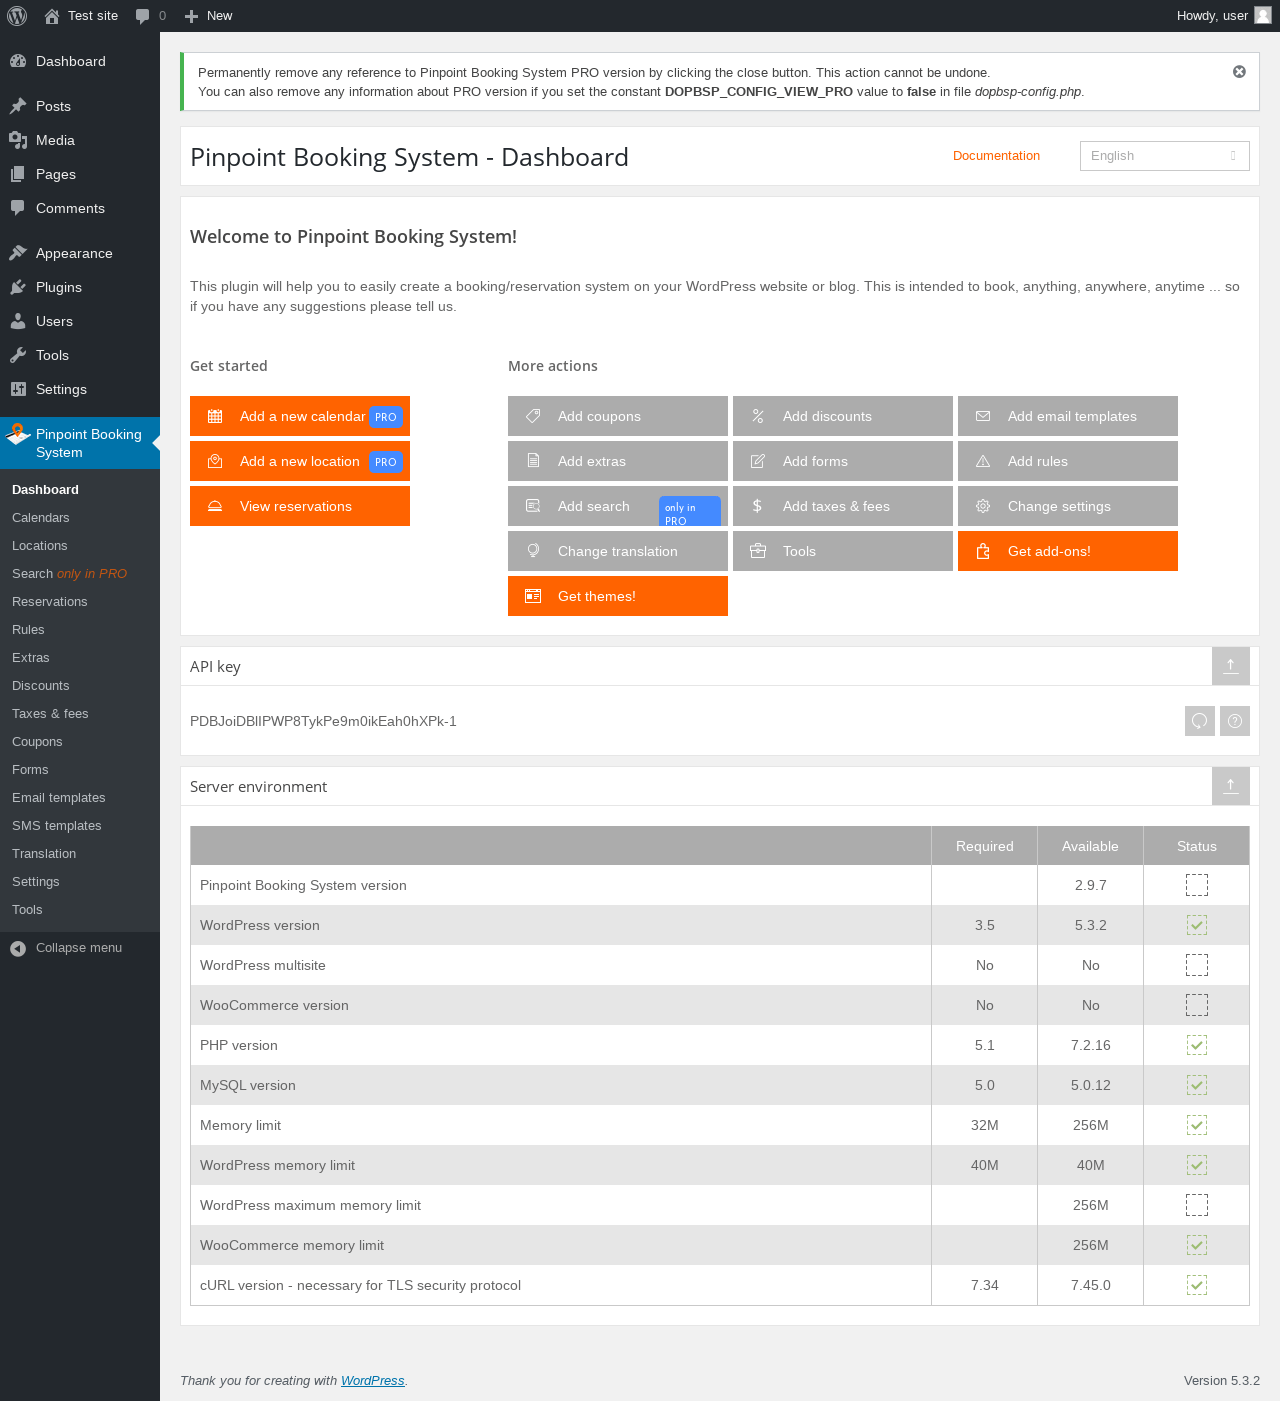Click the API key help icon
The image size is (1280, 1401).
click(x=1235, y=721)
